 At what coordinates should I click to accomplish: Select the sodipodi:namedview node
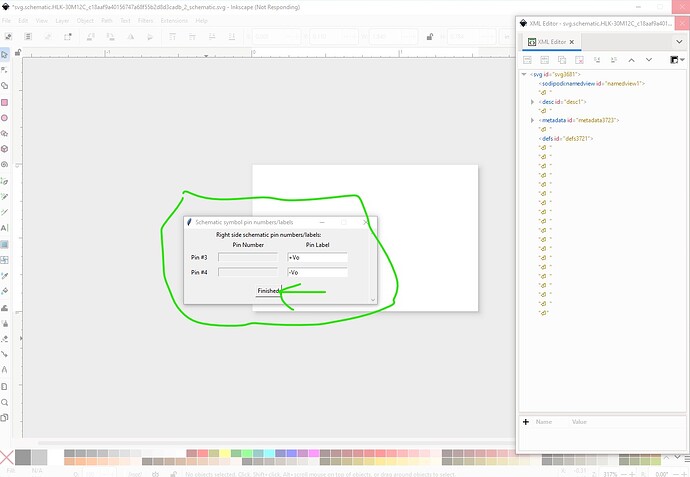point(591,83)
